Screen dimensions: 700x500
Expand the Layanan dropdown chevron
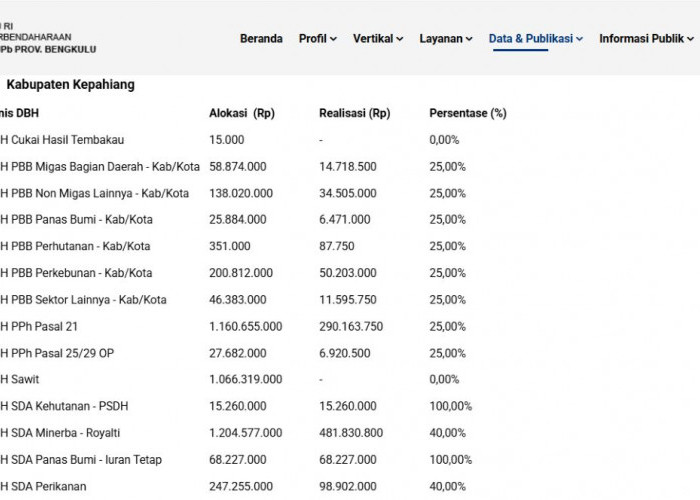pos(469,39)
